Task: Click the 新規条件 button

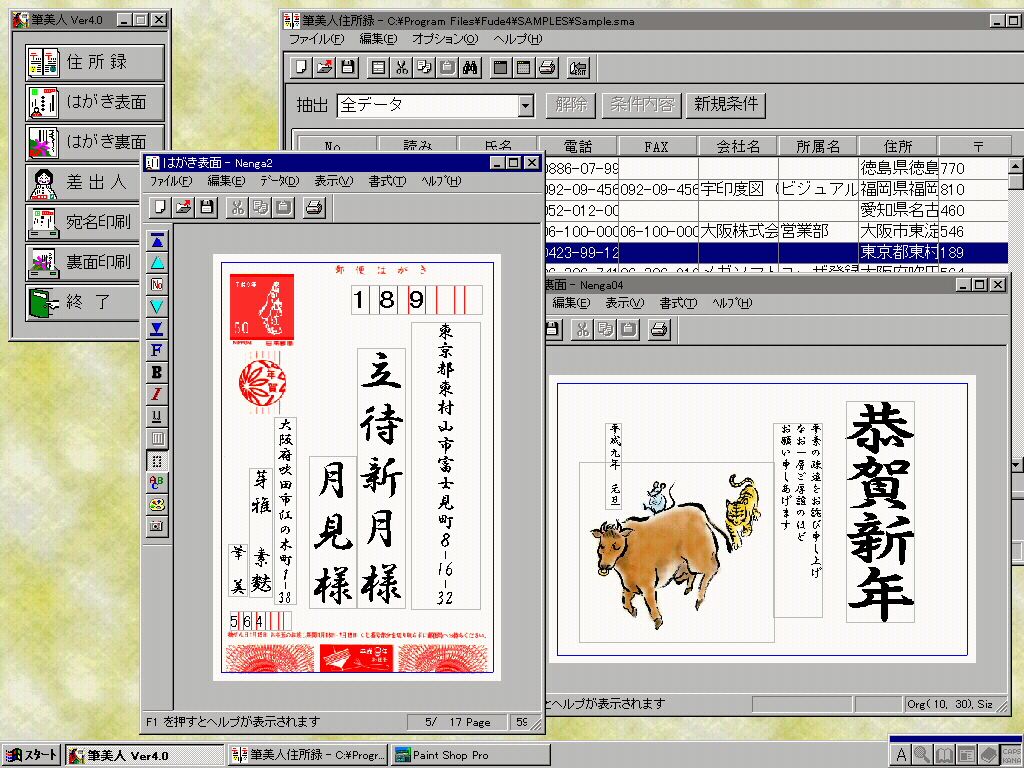Action: tap(726, 104)
